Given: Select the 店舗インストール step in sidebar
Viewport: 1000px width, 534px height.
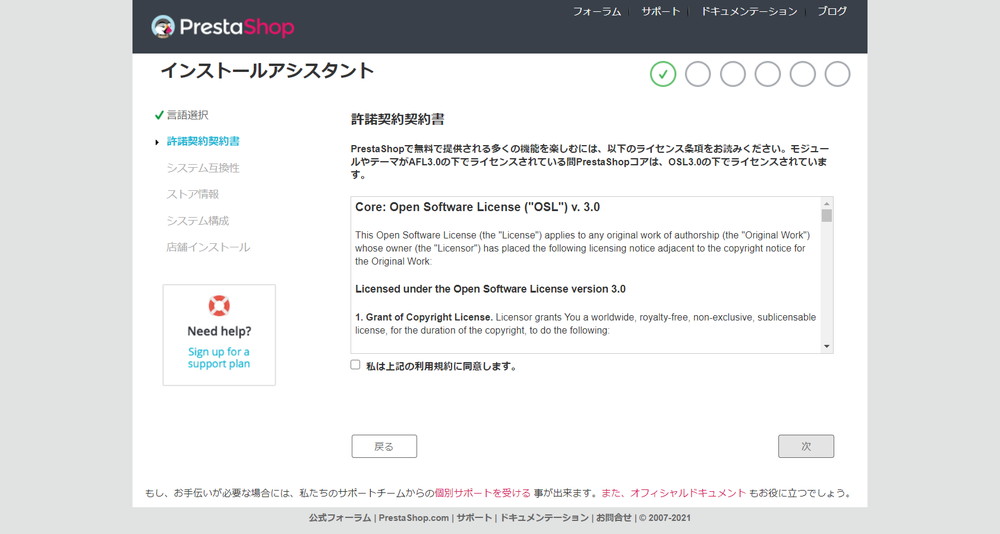Looking at the screenshot, I should coord(209,248).
